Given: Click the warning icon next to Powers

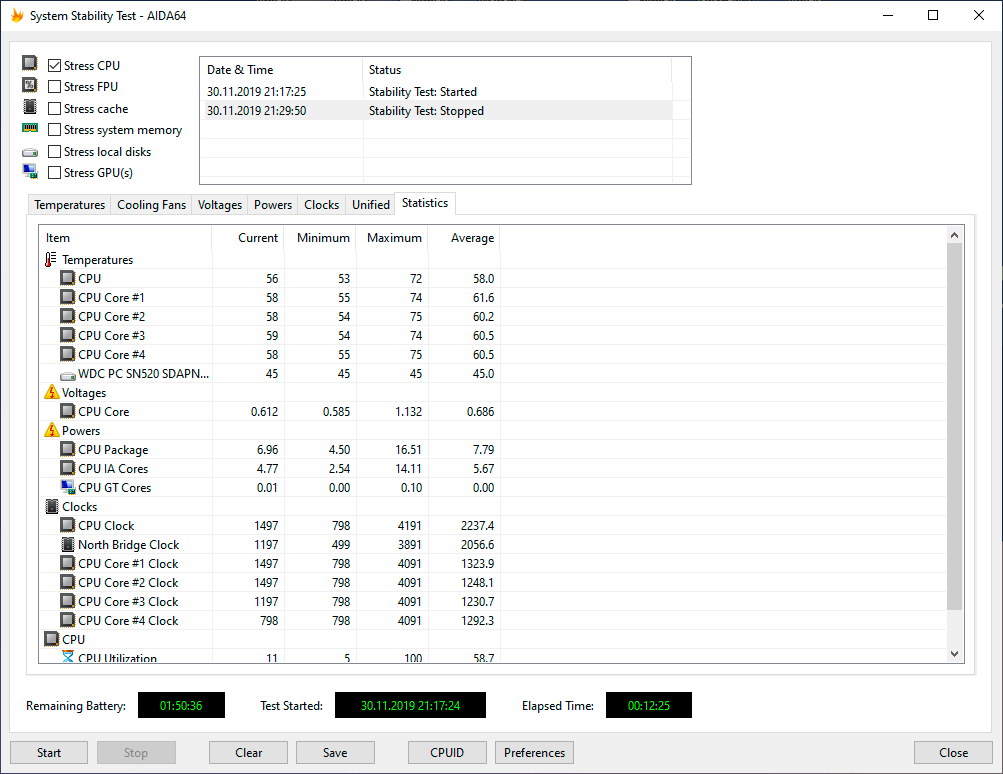Looking at the screenshot, I should pyautogui.click(x=52, y=430).
